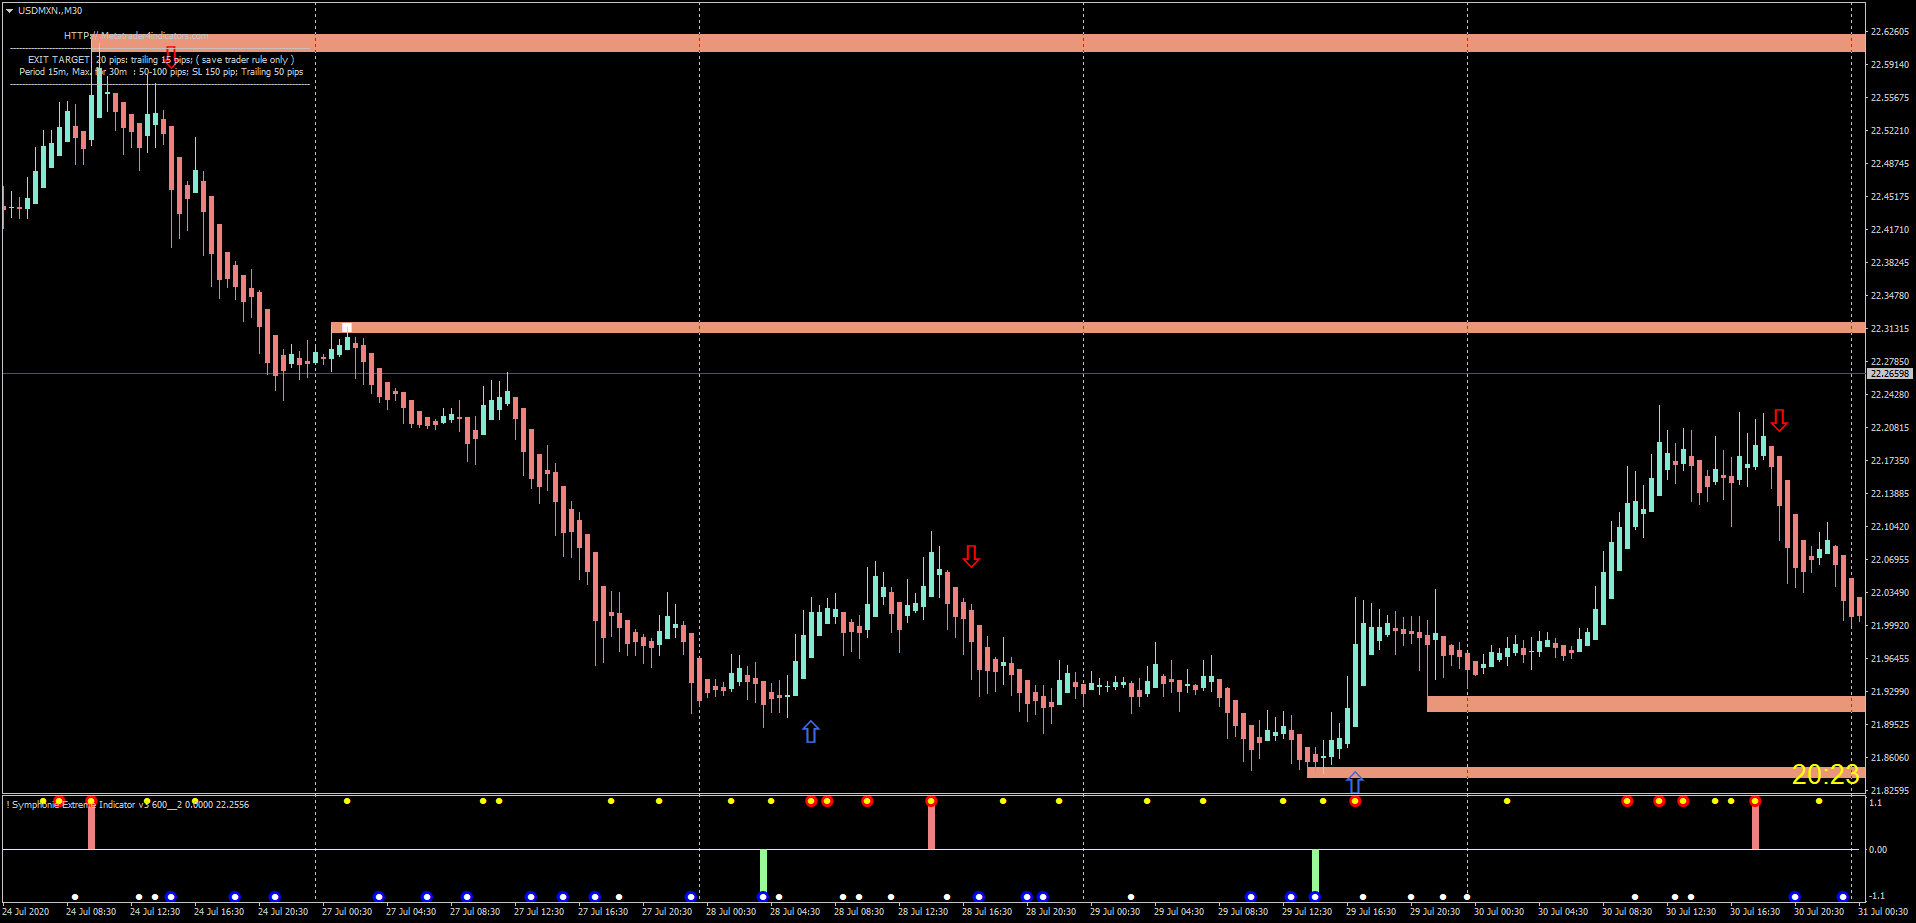1916x923 pixels.
Task: Click the 27 Jul 00:30 time axis label
Action: (347, 911)
